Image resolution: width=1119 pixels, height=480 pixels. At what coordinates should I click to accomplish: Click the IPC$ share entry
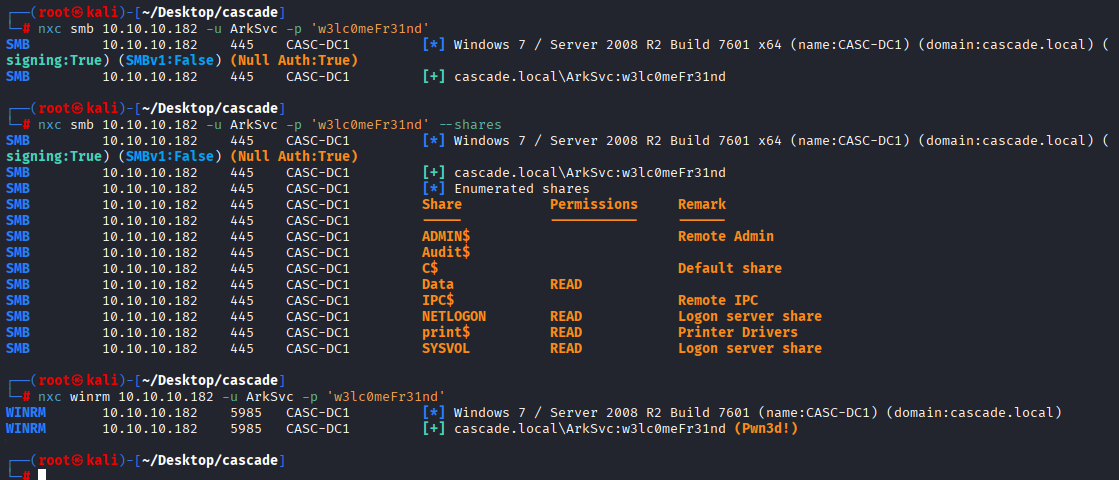438,300
